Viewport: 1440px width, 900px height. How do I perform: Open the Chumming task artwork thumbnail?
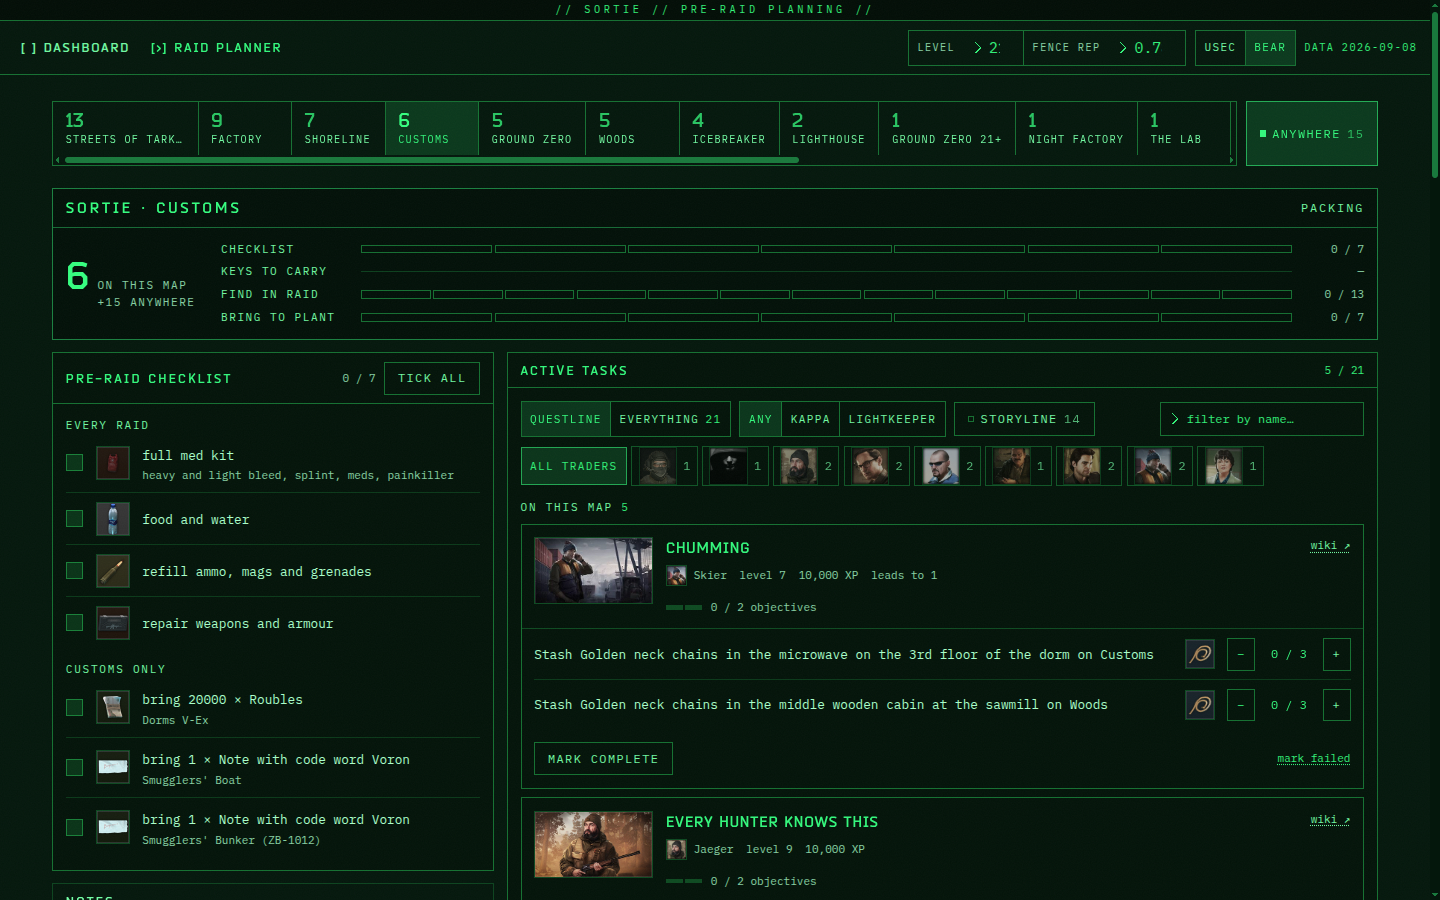pyautogui.click(x=593, y=571)
